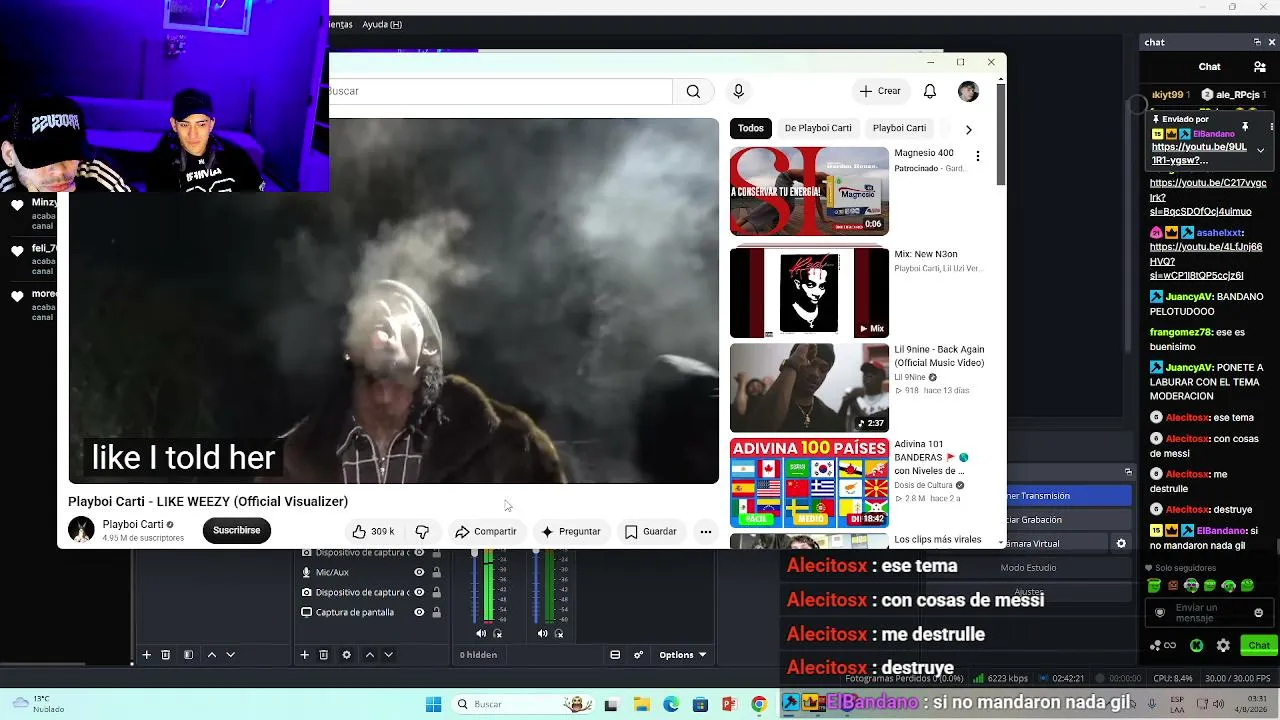Select the De Playboi Carti filter chip

[818, 128]
